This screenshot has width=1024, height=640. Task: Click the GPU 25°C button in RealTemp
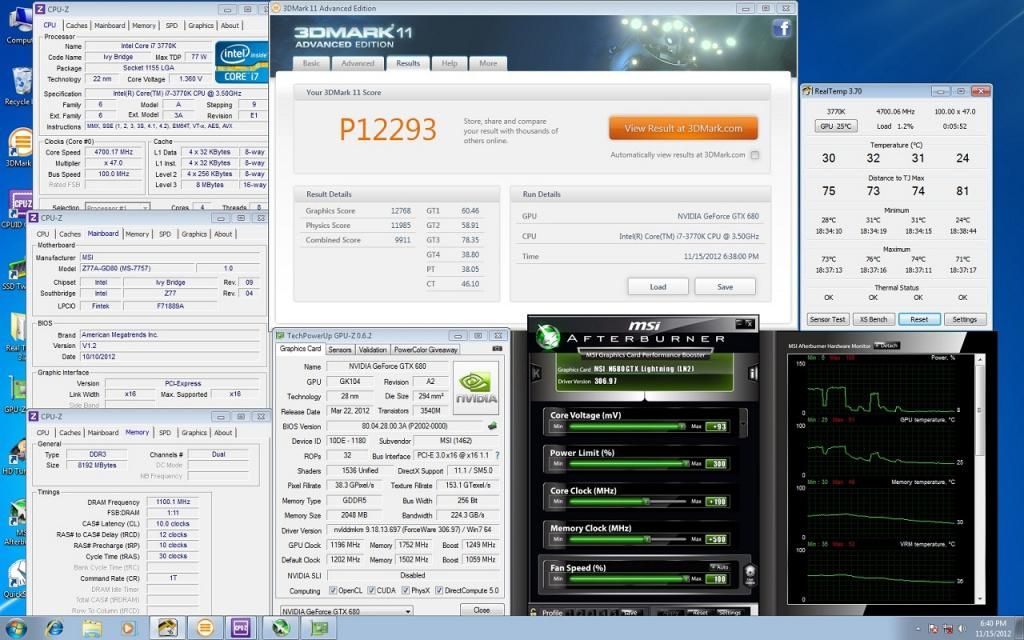(836, 126)
